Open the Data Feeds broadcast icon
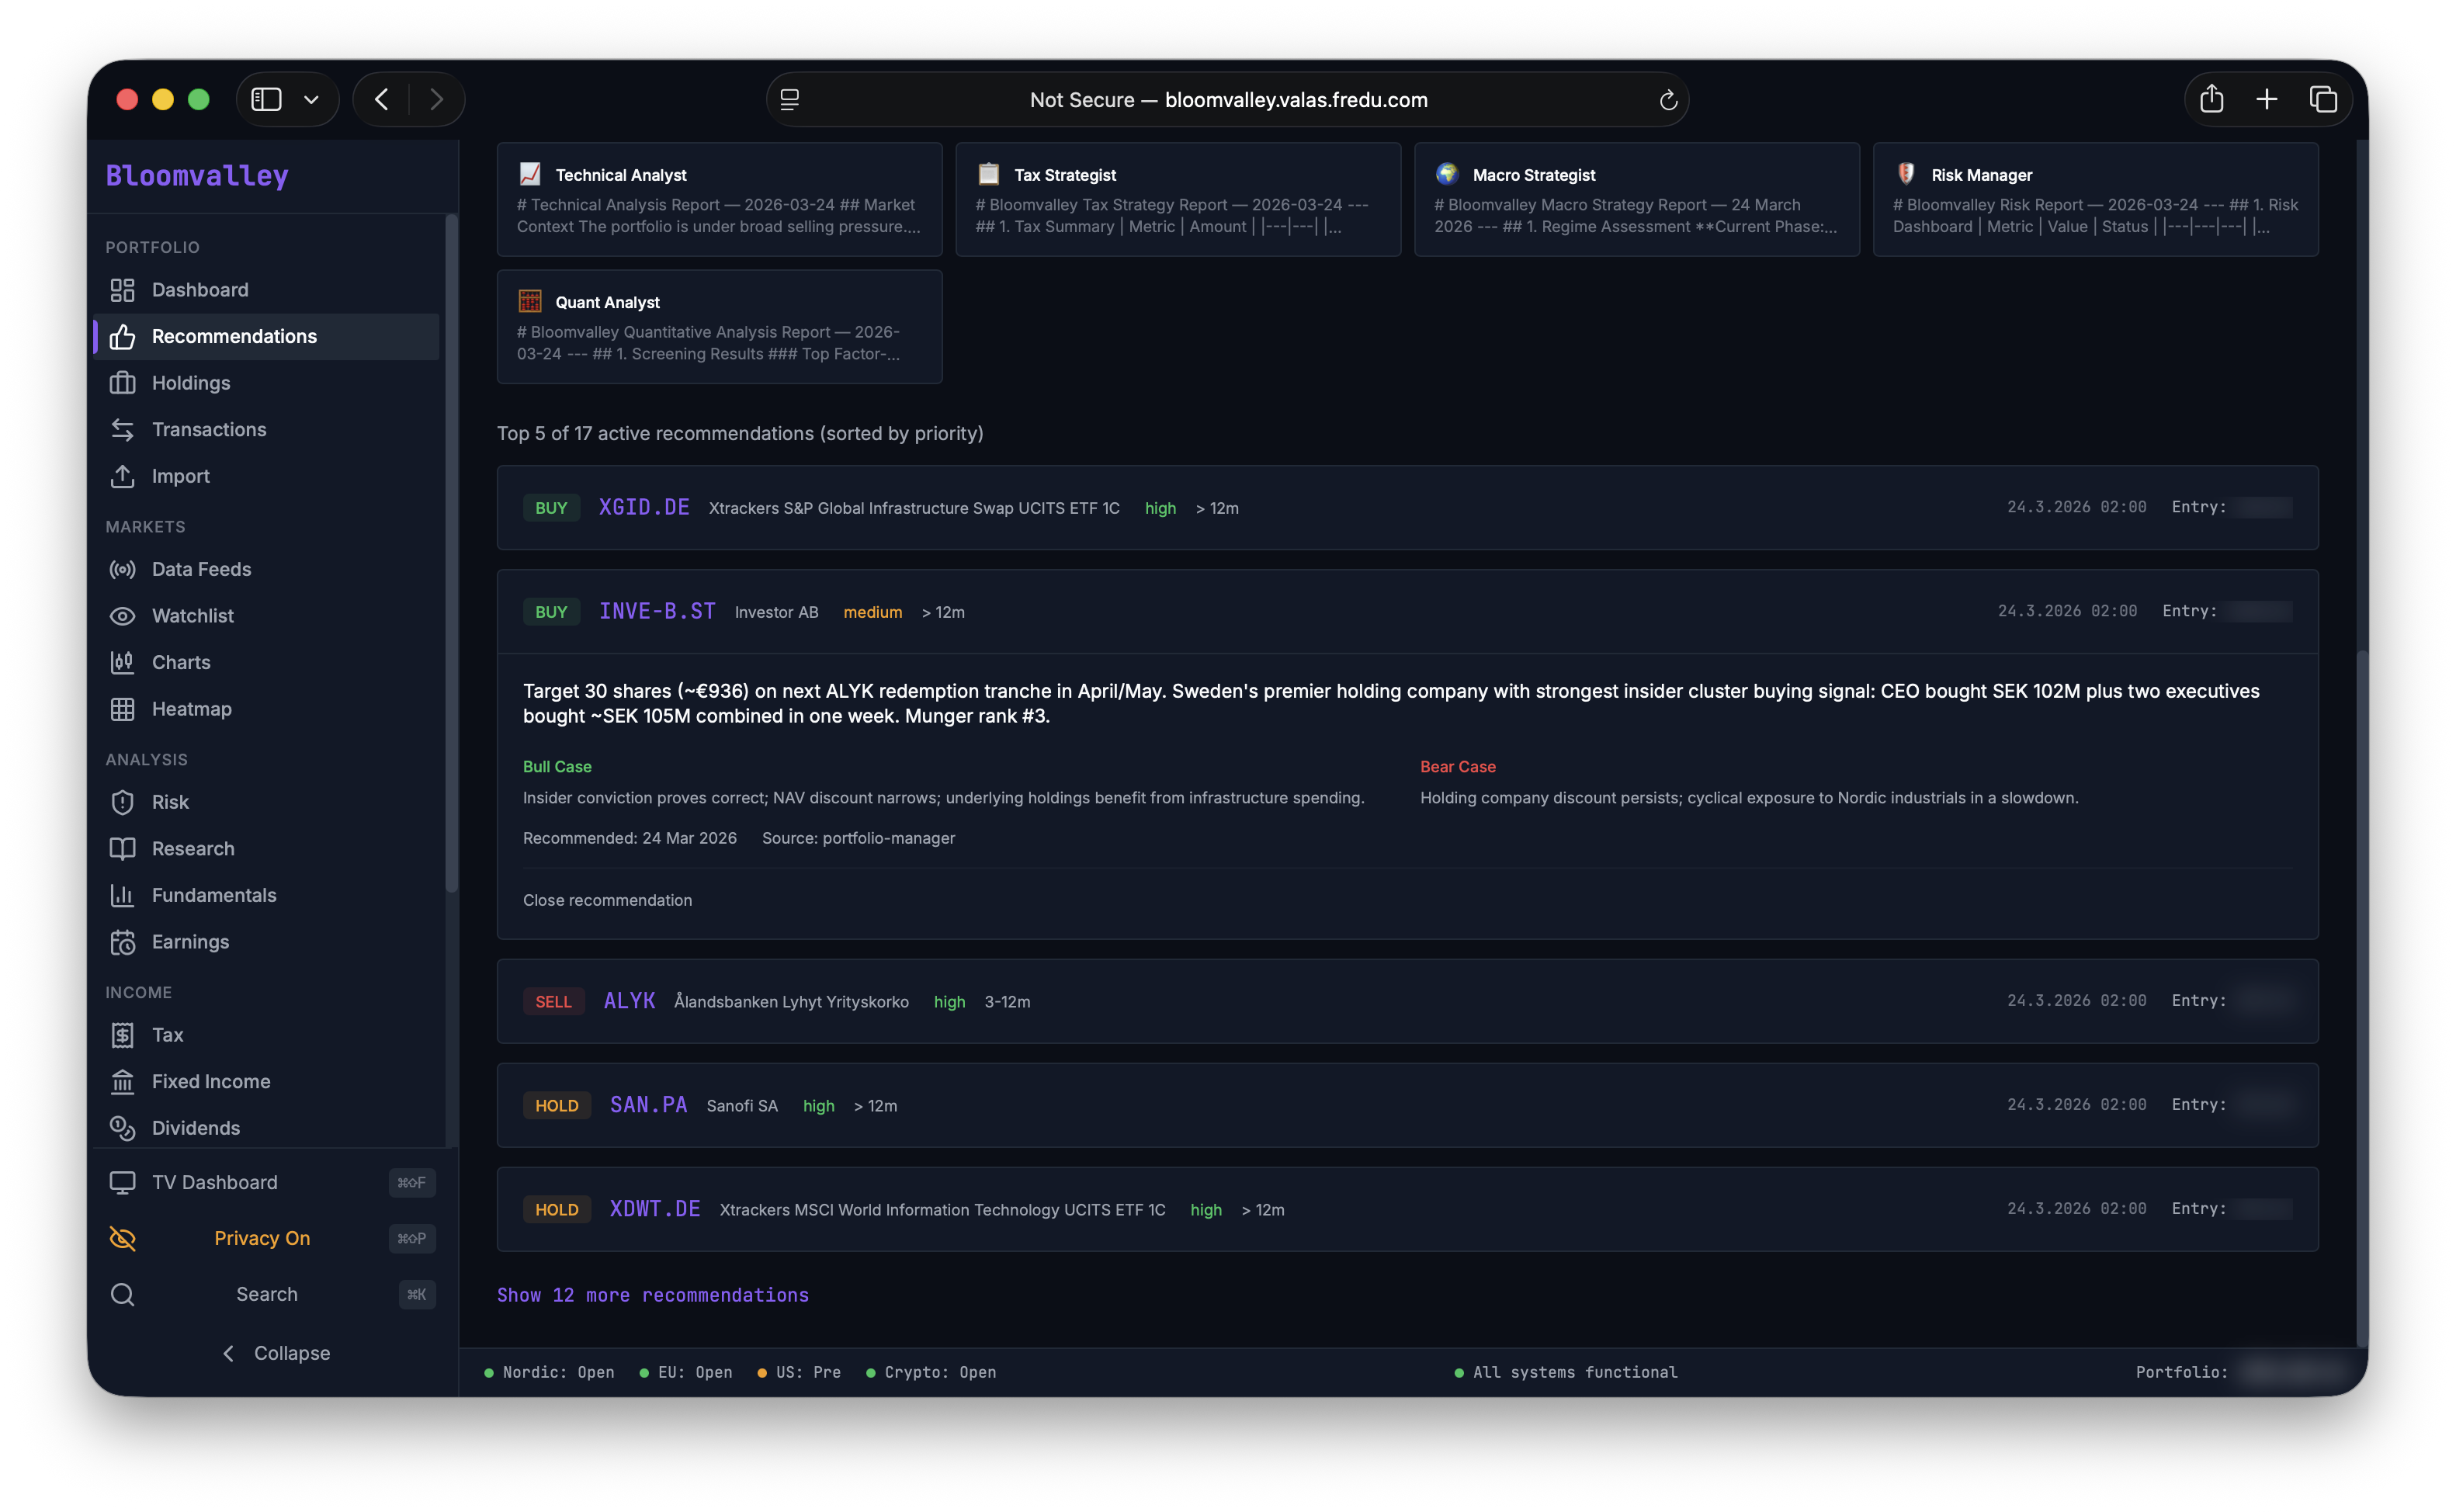 122,569
